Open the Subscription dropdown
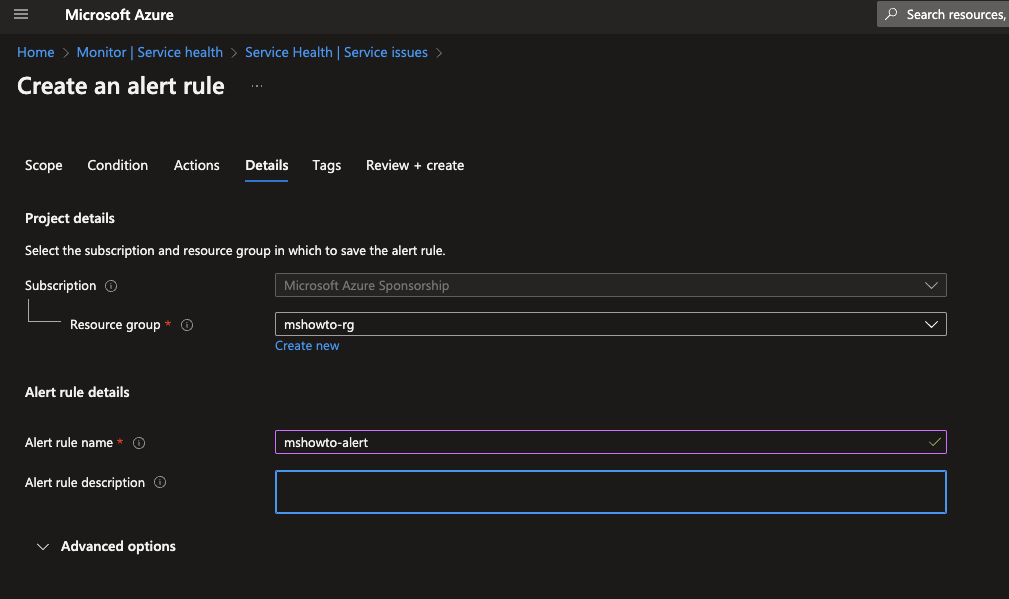This screenshot has width=1009, height=599. (611, 285)
